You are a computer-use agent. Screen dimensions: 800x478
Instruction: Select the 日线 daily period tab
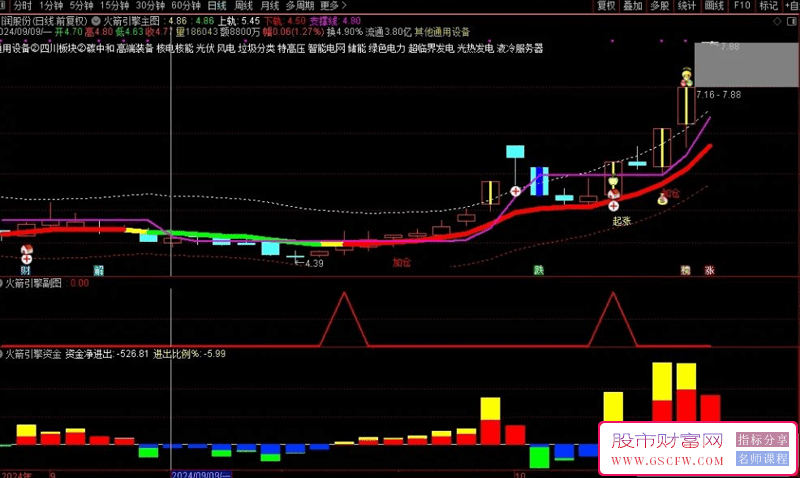[x=217, y=6]
